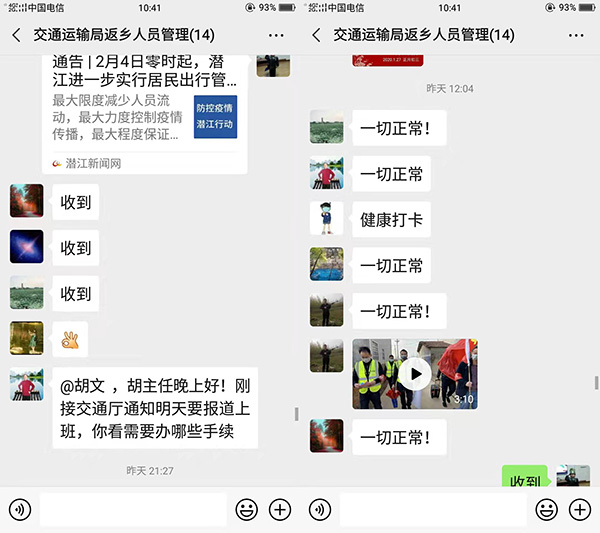Image resolution: width=600 pixels, height=533 pixels.
Task: Tap the message input field in right chat
Action: (433, 509)
